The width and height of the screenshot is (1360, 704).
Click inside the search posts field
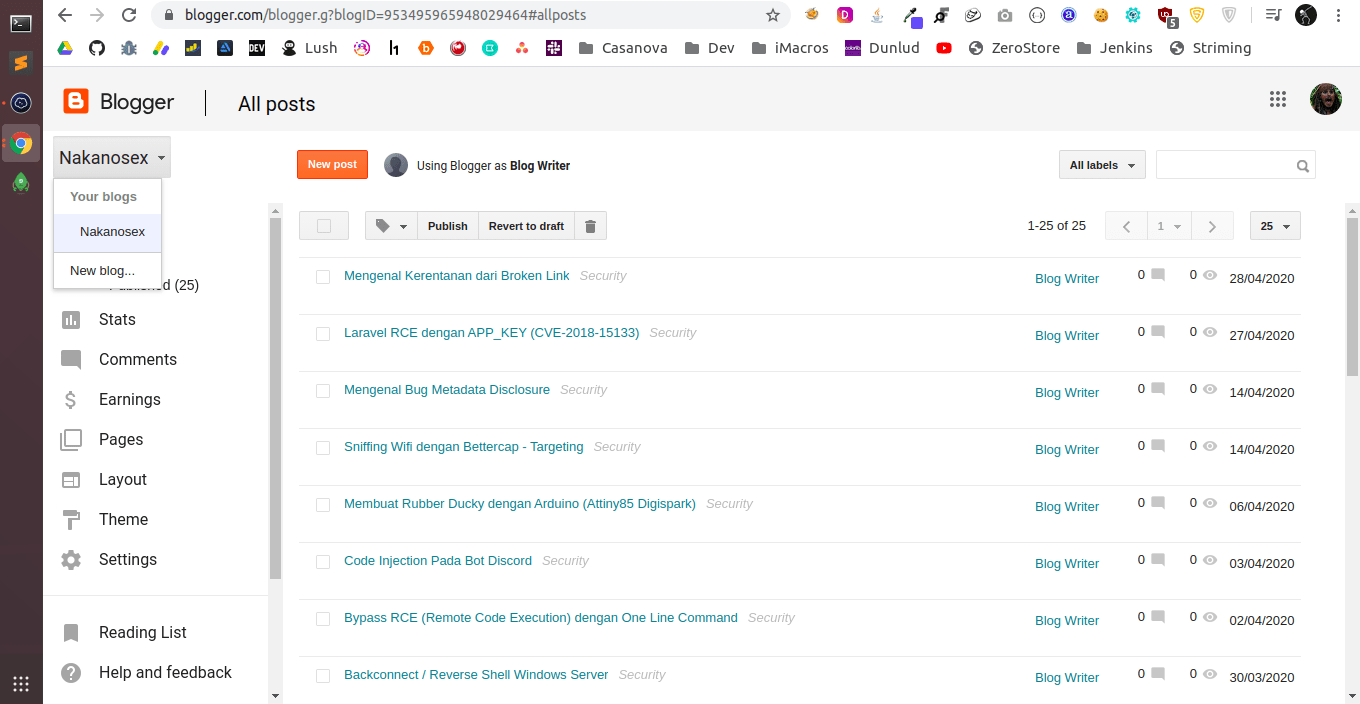[x=1225, y=164]
